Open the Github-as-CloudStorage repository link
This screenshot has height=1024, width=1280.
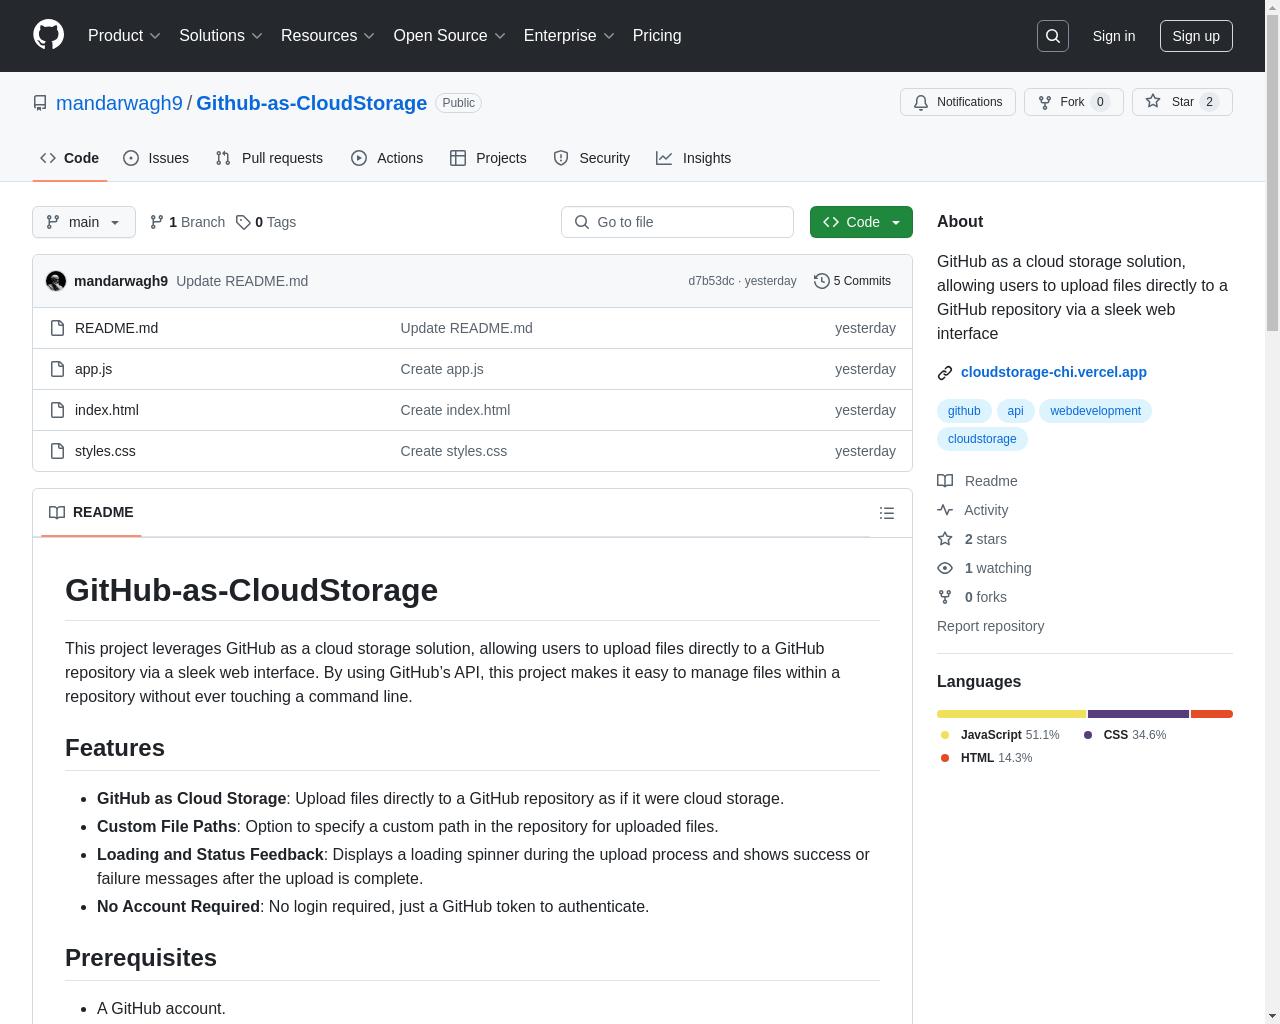(312, 103)
